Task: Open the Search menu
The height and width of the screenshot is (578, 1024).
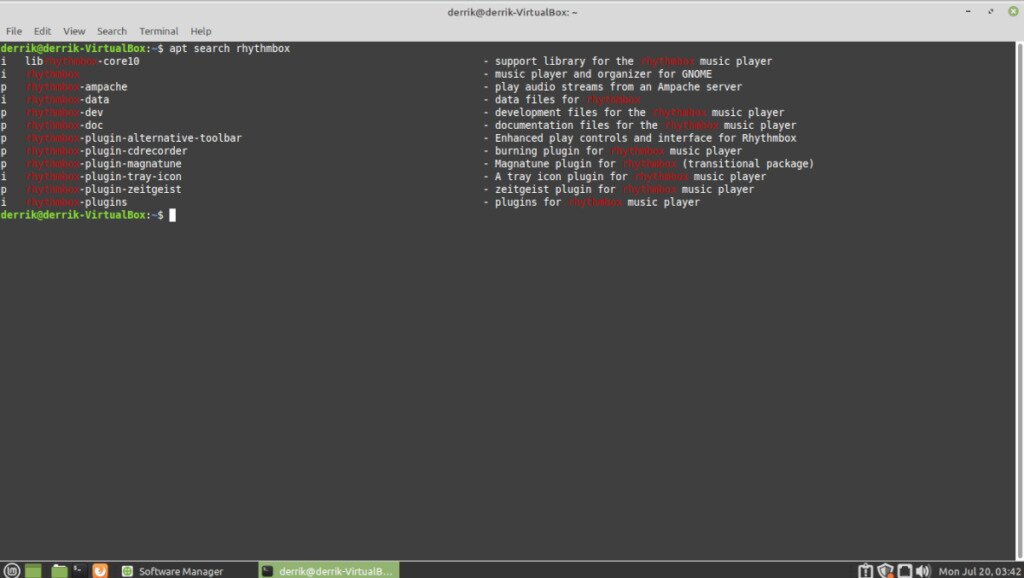Action: click(111, 30)
